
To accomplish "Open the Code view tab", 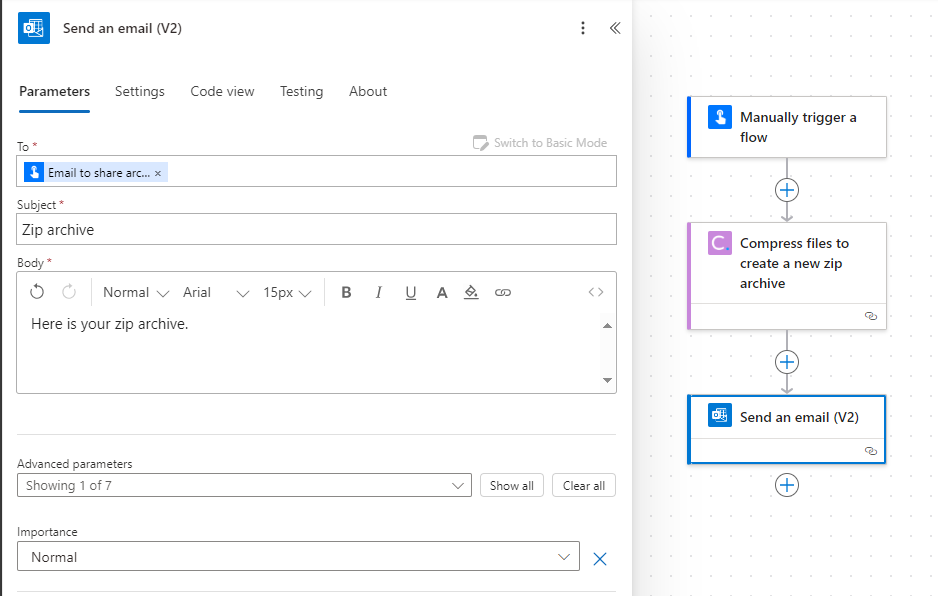I will coord(222,91).
